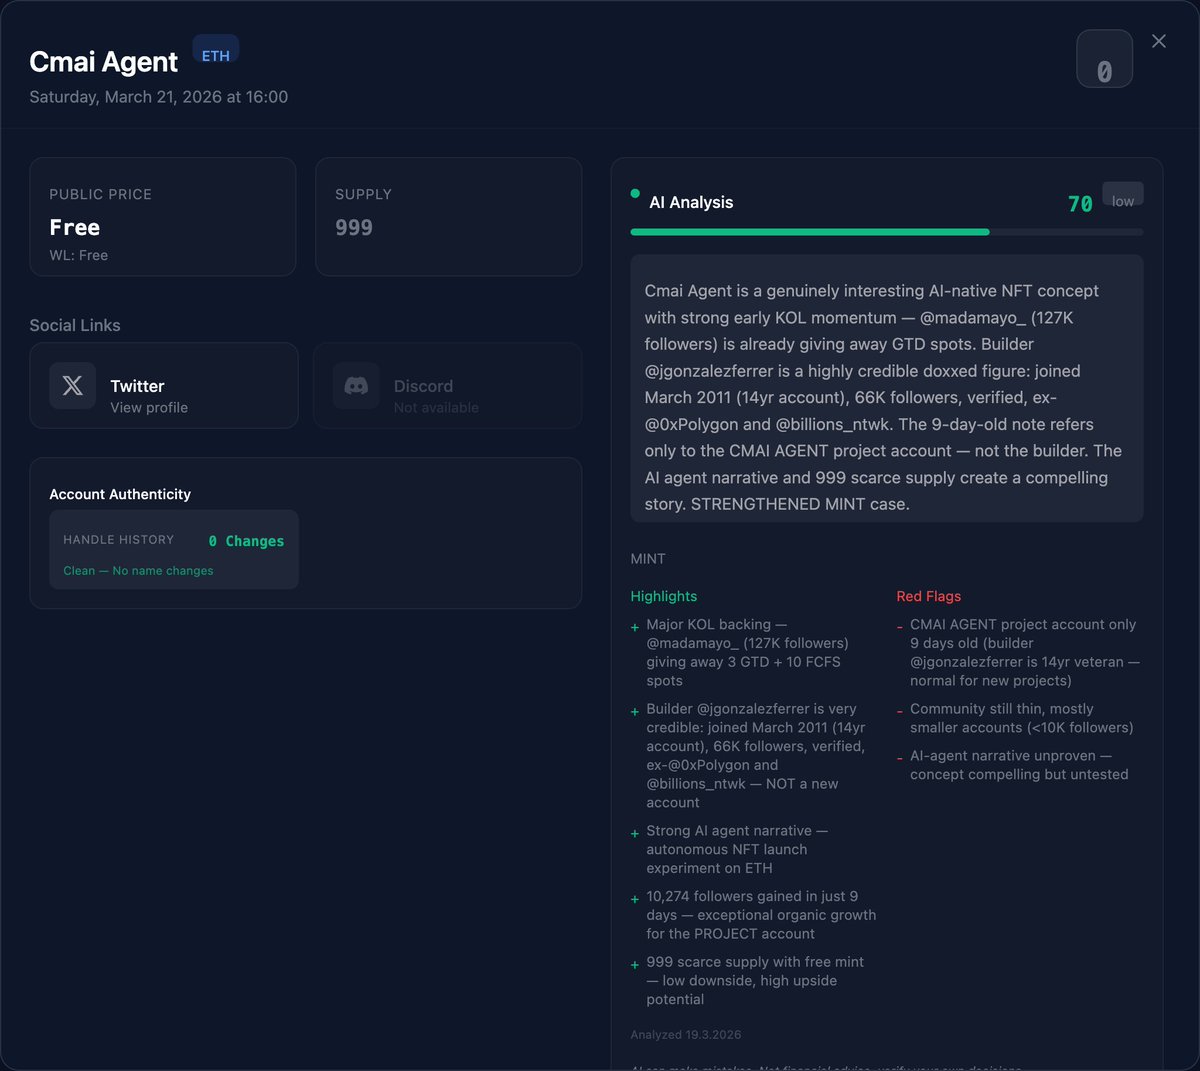Viewport: 1200px width, 1071px height.
Task: Click the AI analysis summary paragraph
Action: click(x=887, y=388)
